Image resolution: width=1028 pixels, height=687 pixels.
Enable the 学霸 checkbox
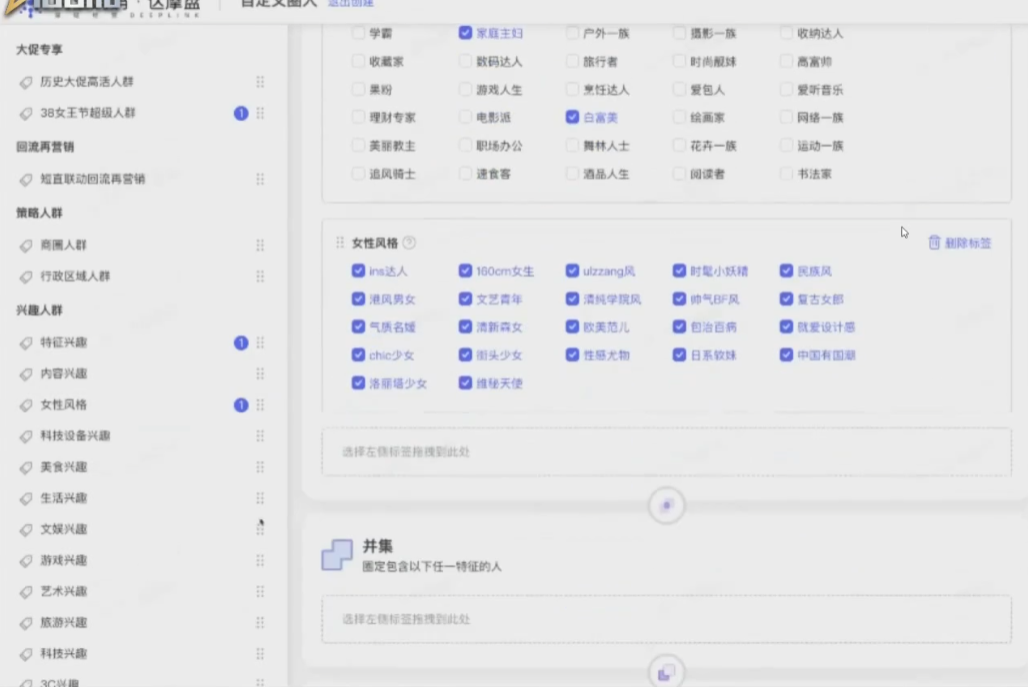coord(358,33)
